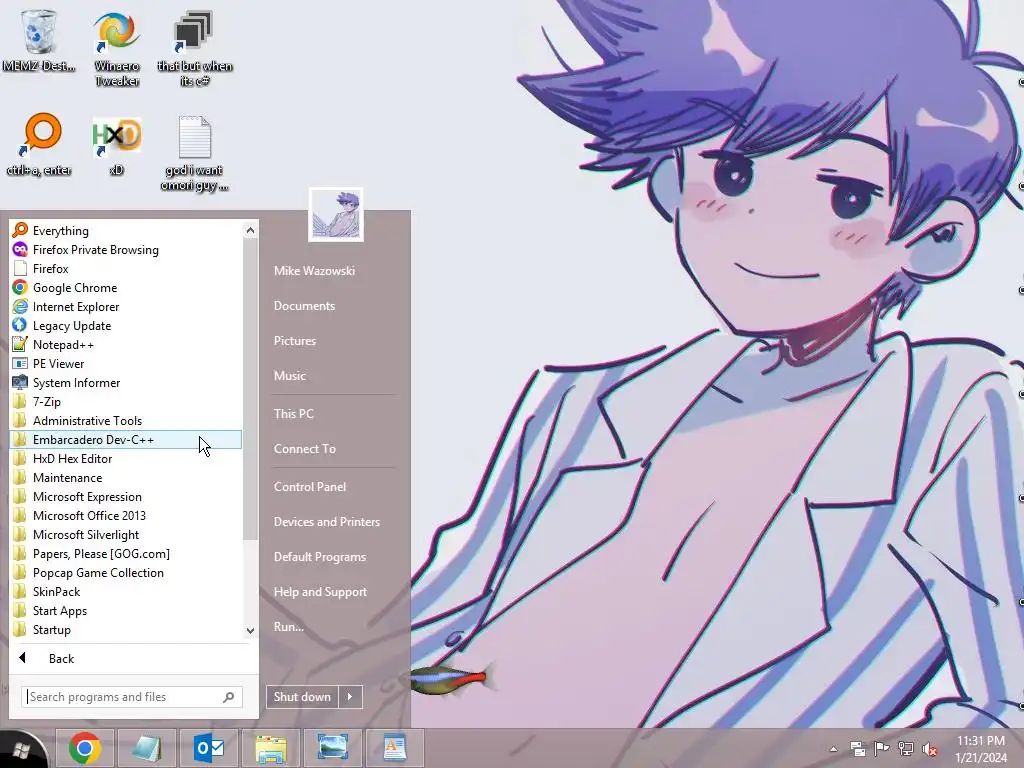Open the MEMZ Dest... Recycle Bin desktop icon
1024x768 pixels.
pyautogui.click(x=39, y=40)
